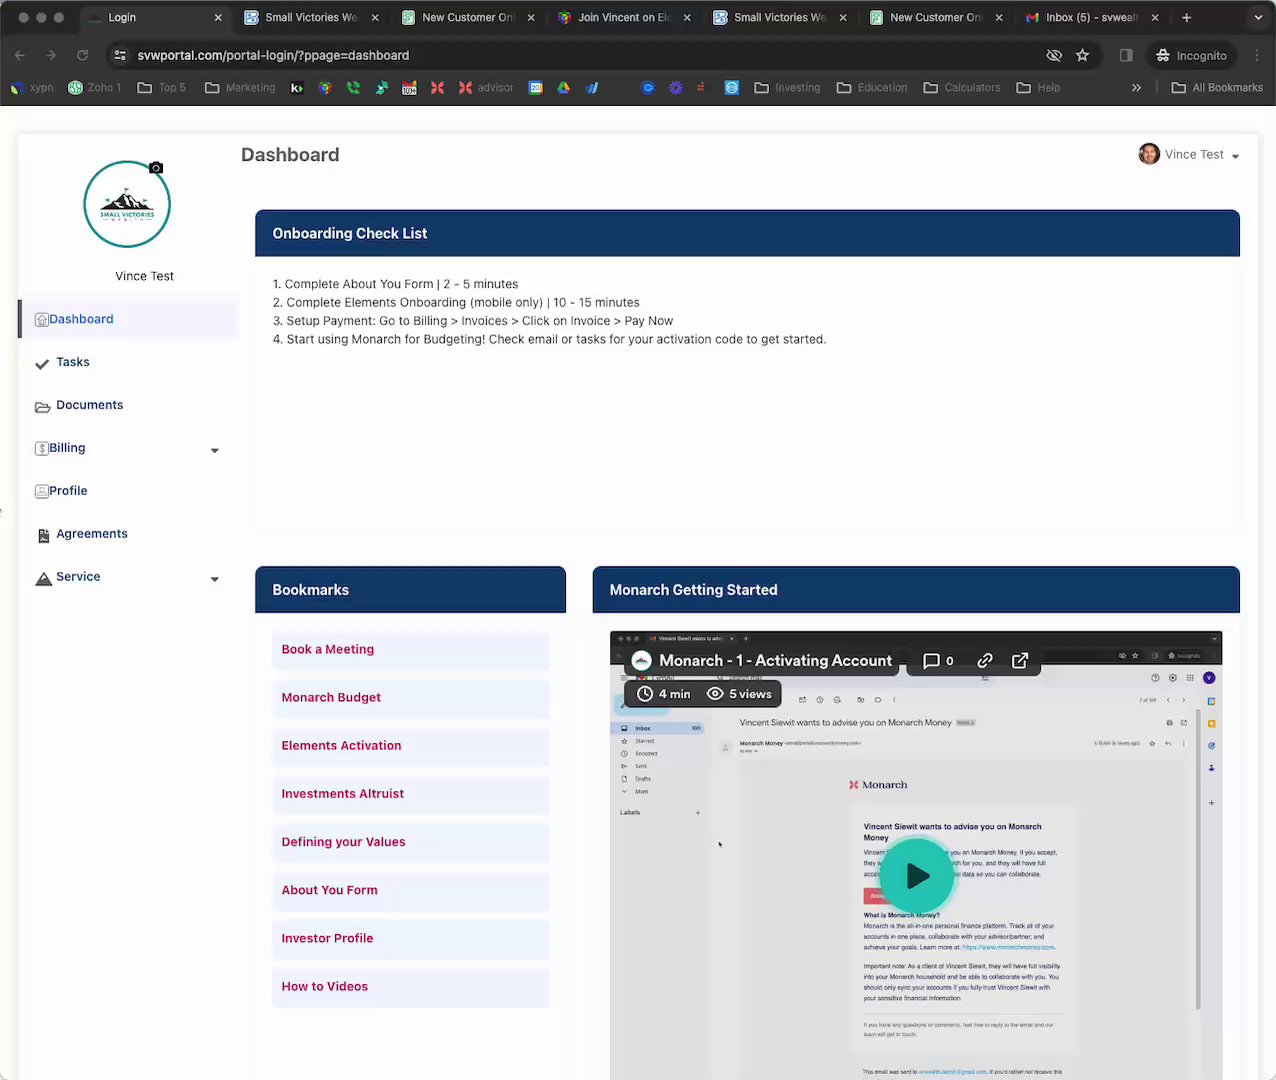Toggle the browser side panel icon

pos(1126,55)
